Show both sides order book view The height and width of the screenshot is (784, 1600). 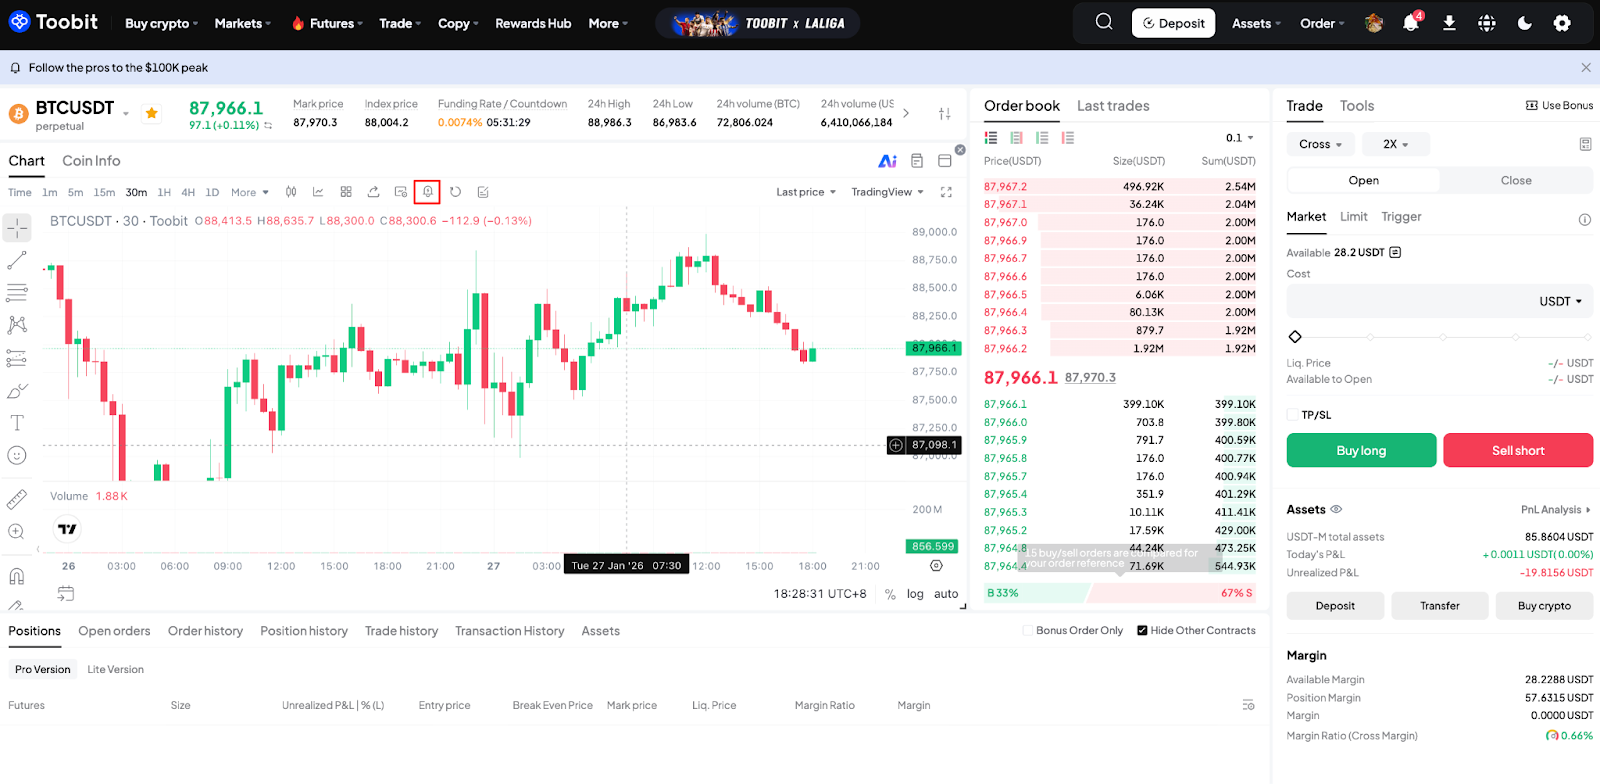[x=991, y=138]
